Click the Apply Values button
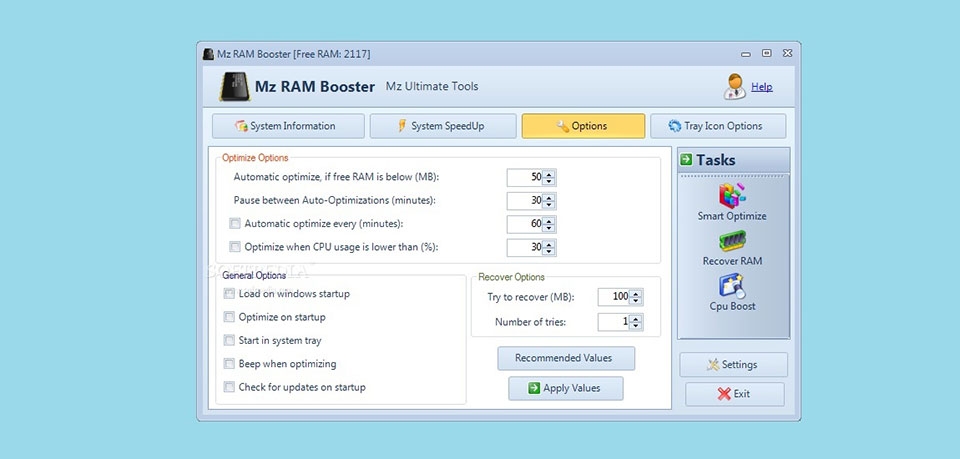Viewport: 960px width, 459px height. pos(566,388)
